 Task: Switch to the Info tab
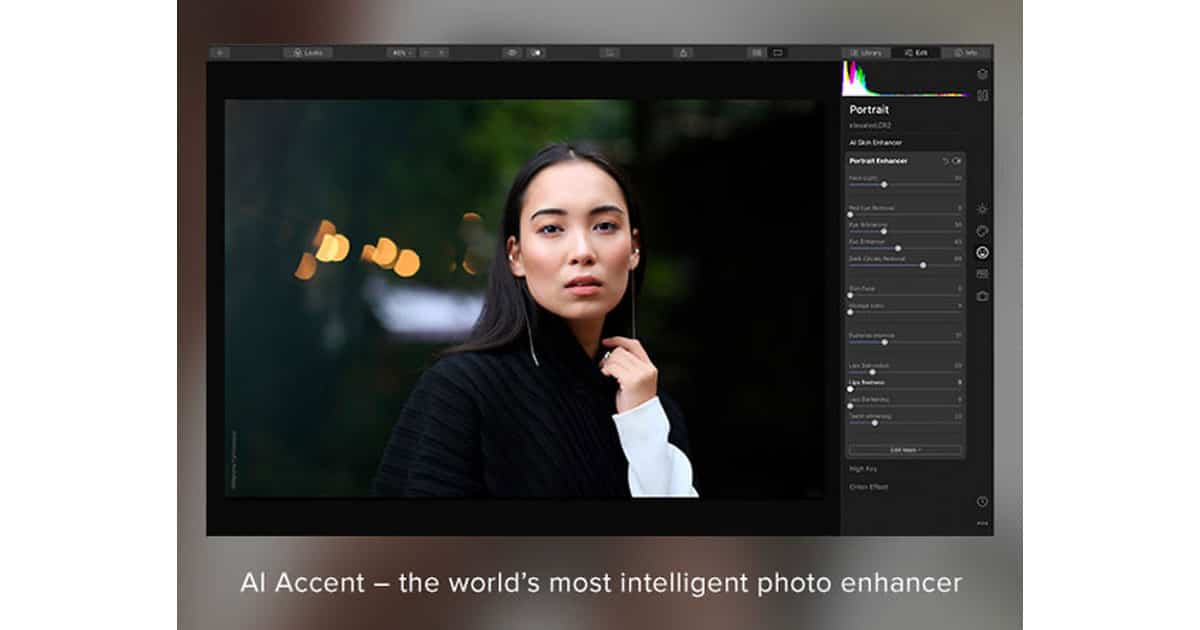(966, 52)
